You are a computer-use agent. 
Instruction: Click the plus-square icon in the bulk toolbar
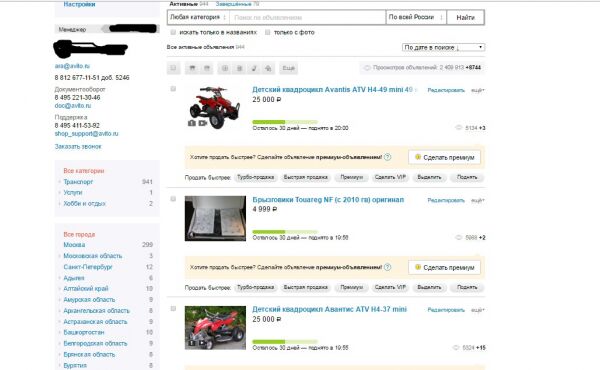pyautogui.click(x=225, y=68)
